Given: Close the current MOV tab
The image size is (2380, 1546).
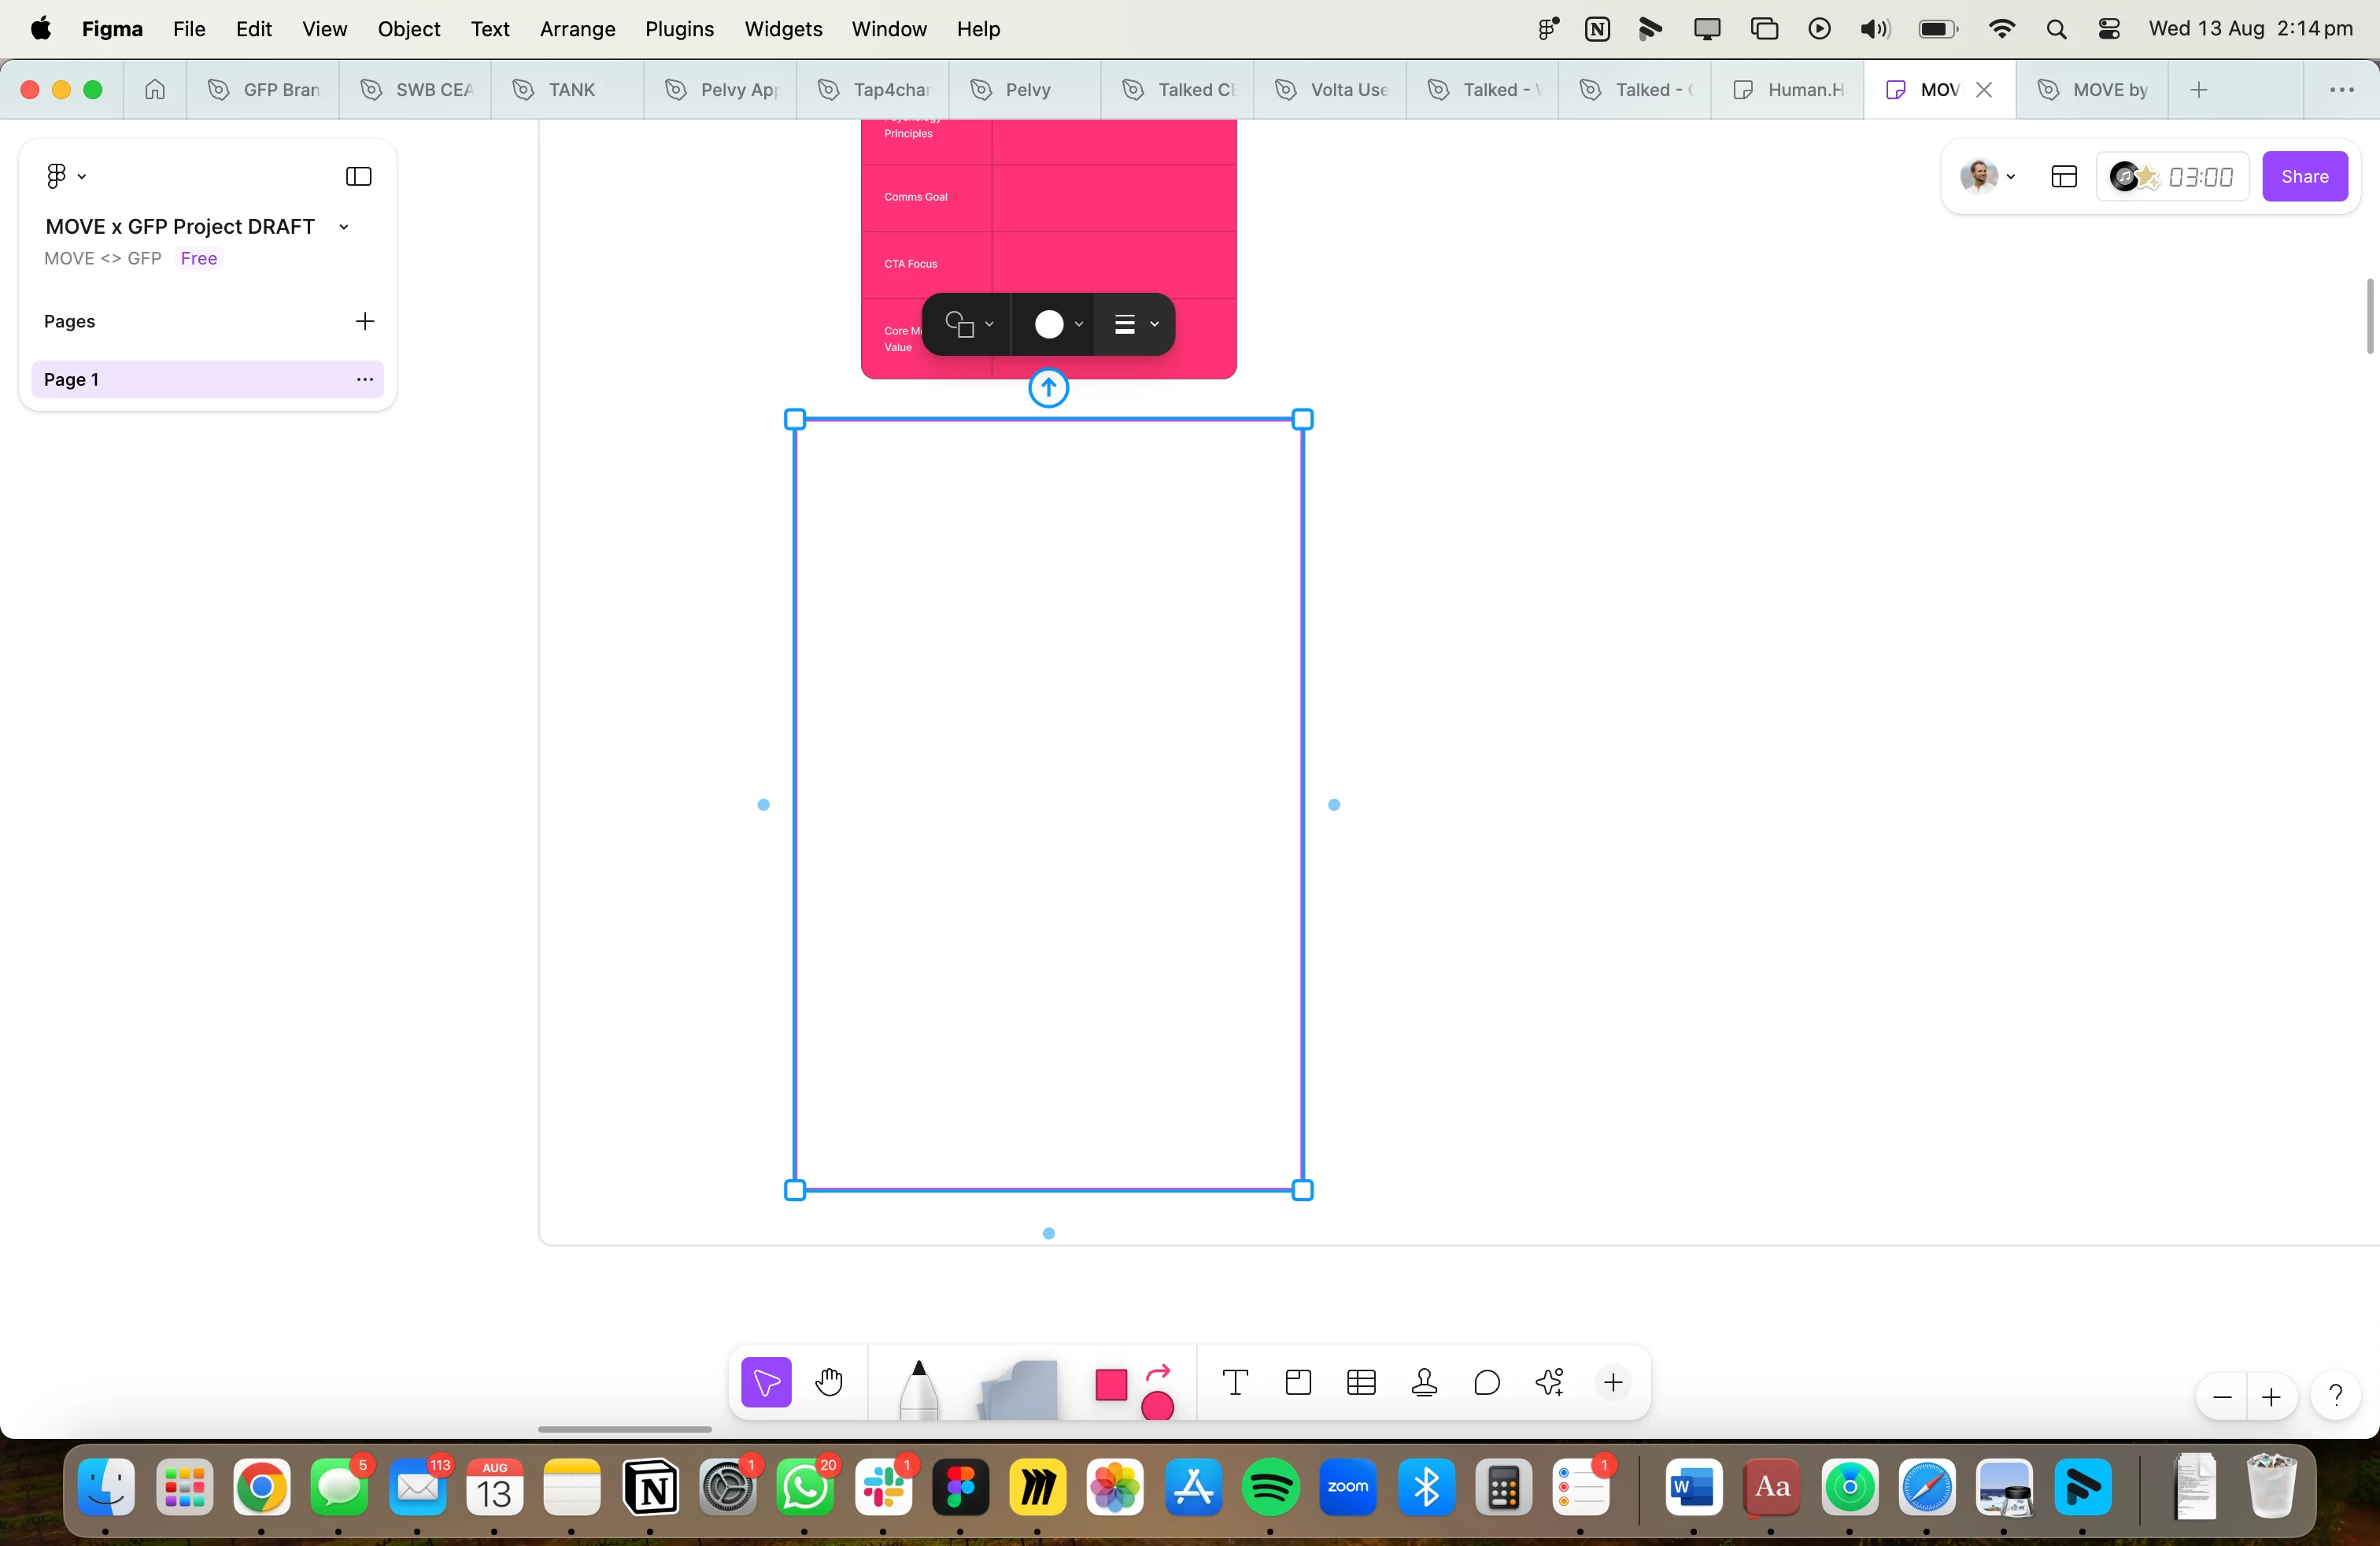Looking at the screenshot, I should [1984, 90].
